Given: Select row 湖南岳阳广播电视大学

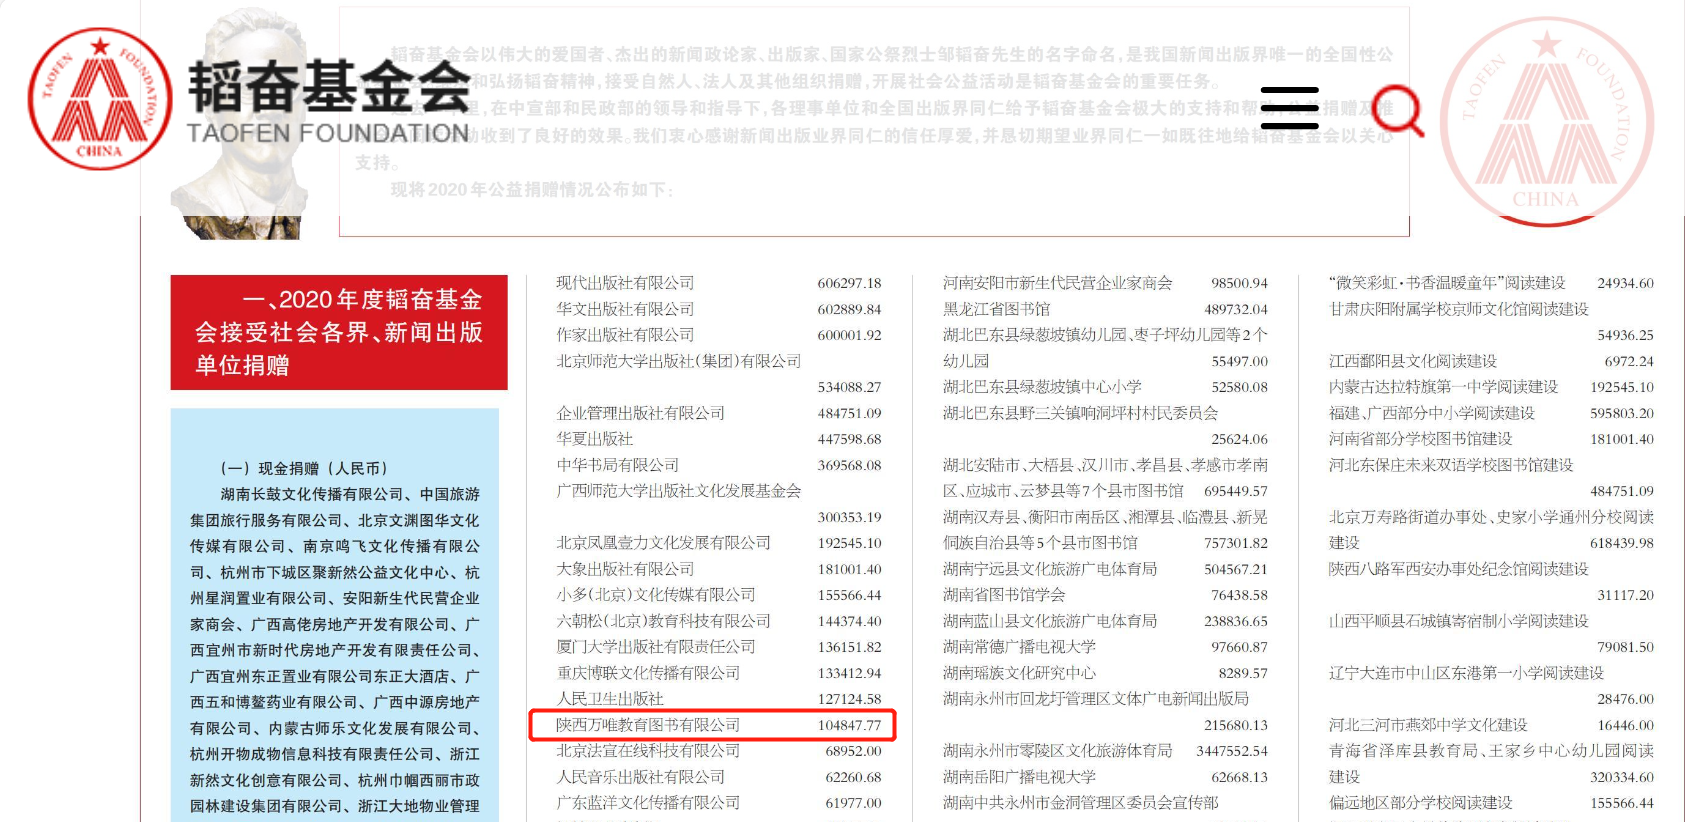Looking at the screenshot, I should point(1105,777).
